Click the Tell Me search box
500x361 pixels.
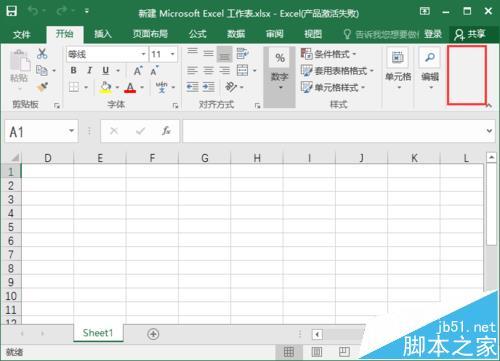(x=381, y=34)
